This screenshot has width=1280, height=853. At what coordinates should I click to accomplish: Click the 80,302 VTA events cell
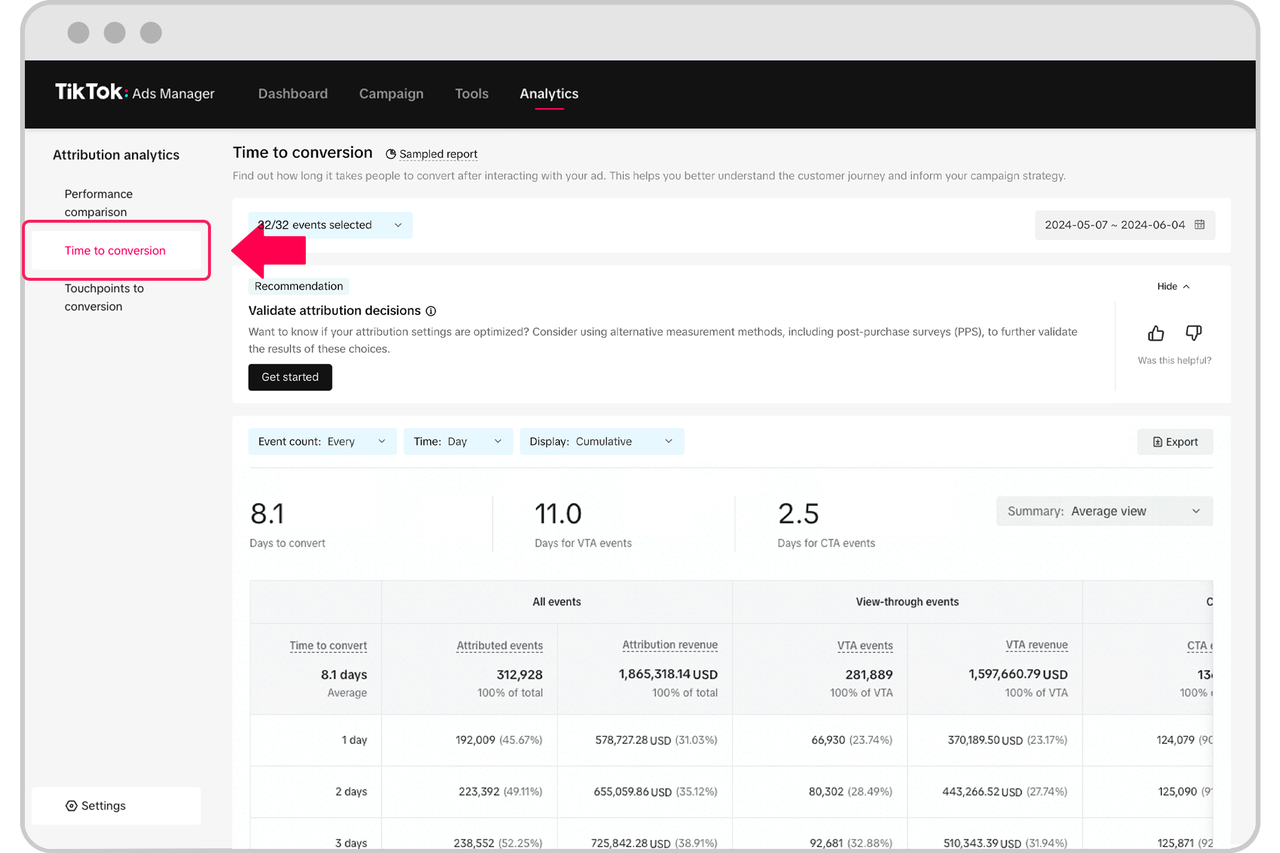coord(852,792)
